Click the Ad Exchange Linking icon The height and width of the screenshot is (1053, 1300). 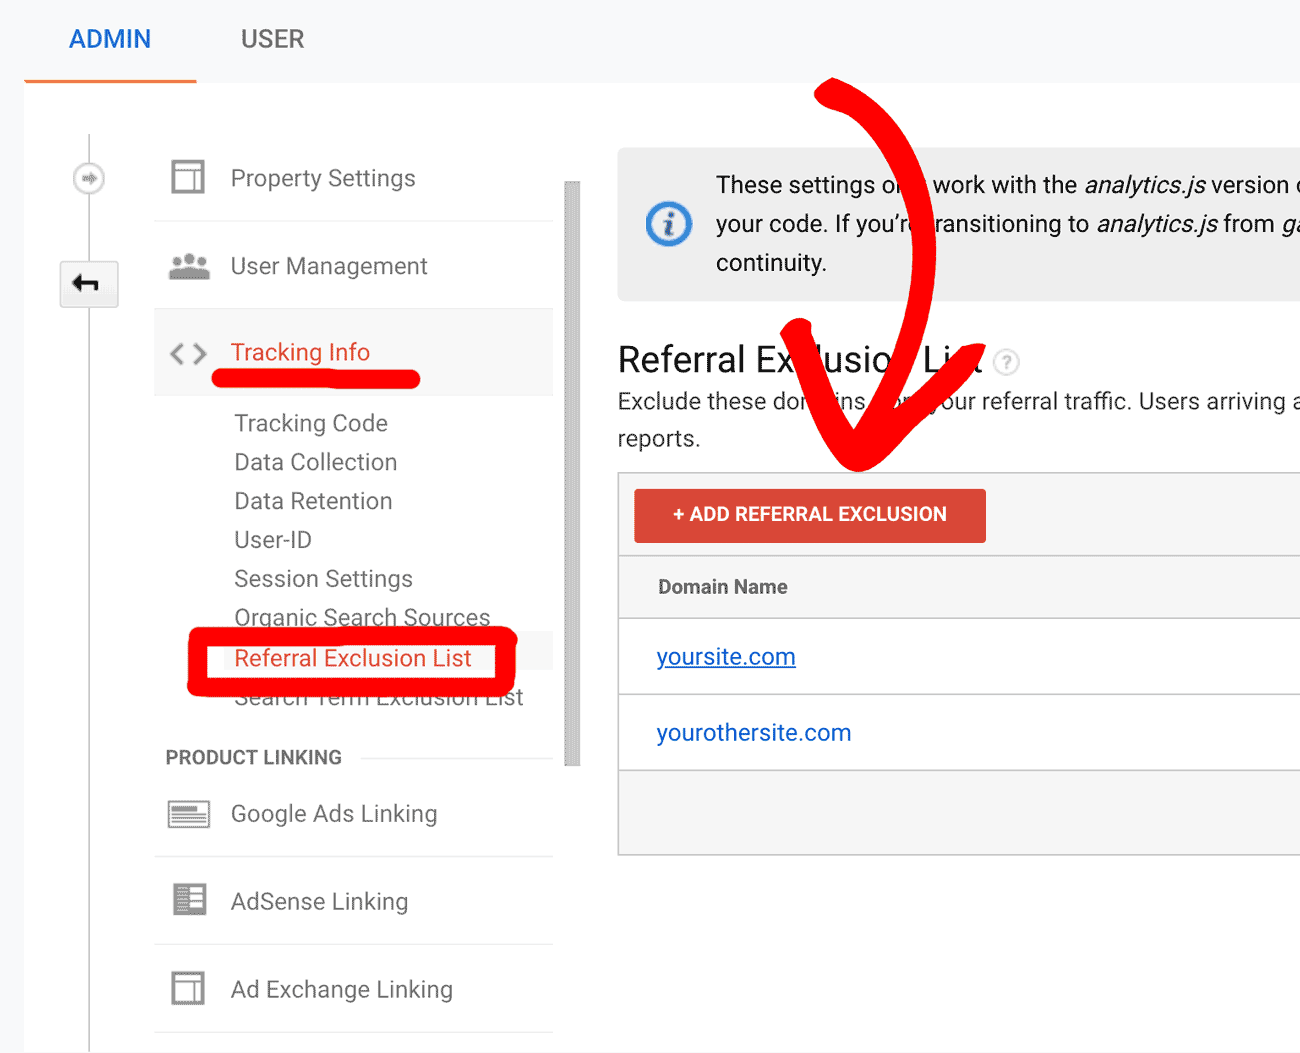188,988
